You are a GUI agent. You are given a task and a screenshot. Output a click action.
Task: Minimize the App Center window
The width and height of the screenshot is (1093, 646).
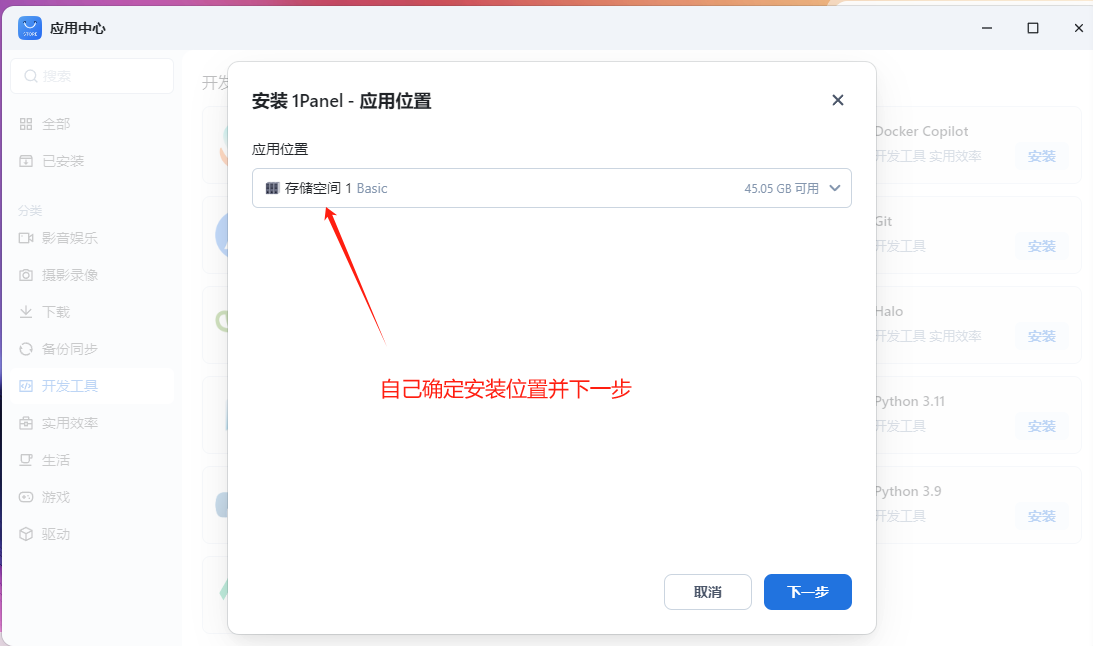pyautogui.click(x=987, y=28)
